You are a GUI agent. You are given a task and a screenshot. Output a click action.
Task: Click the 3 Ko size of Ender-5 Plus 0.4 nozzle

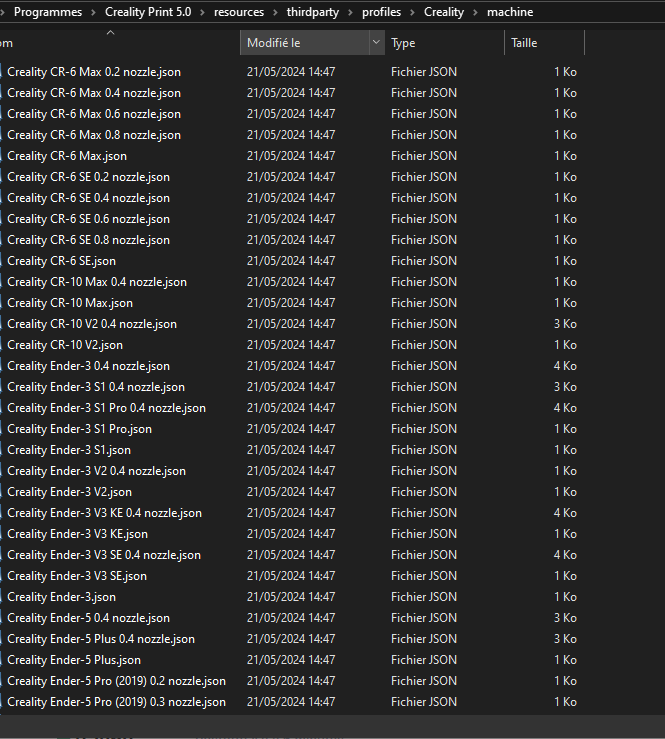pos(565,639)
